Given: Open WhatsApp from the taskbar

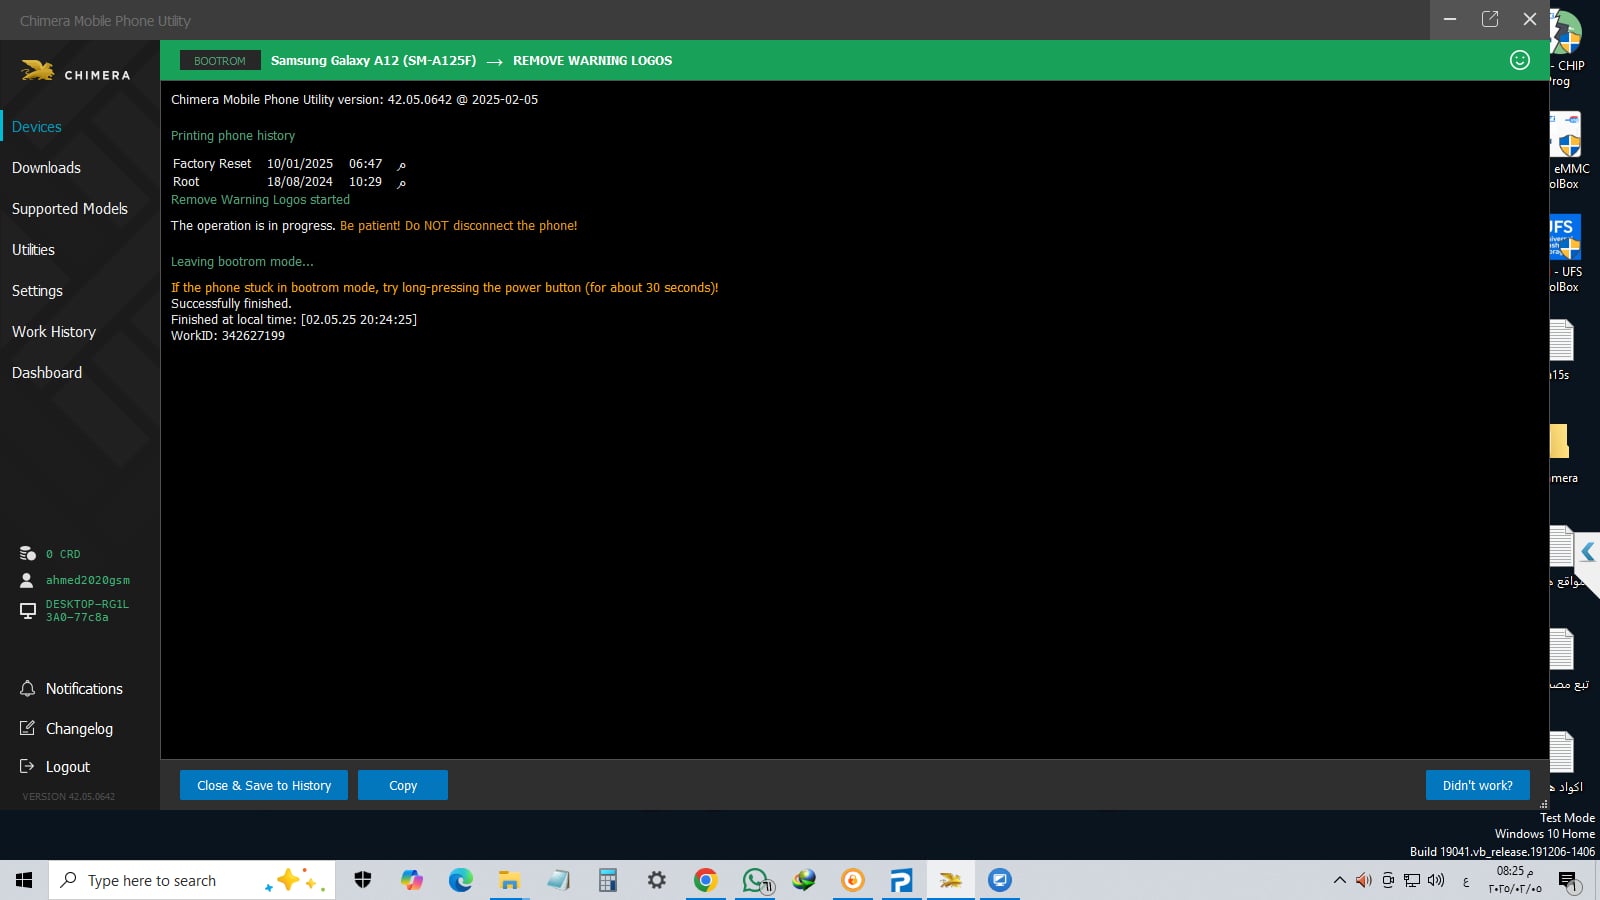Looking at the screenshot, I should pyautogui.click(x=755, y=880).
